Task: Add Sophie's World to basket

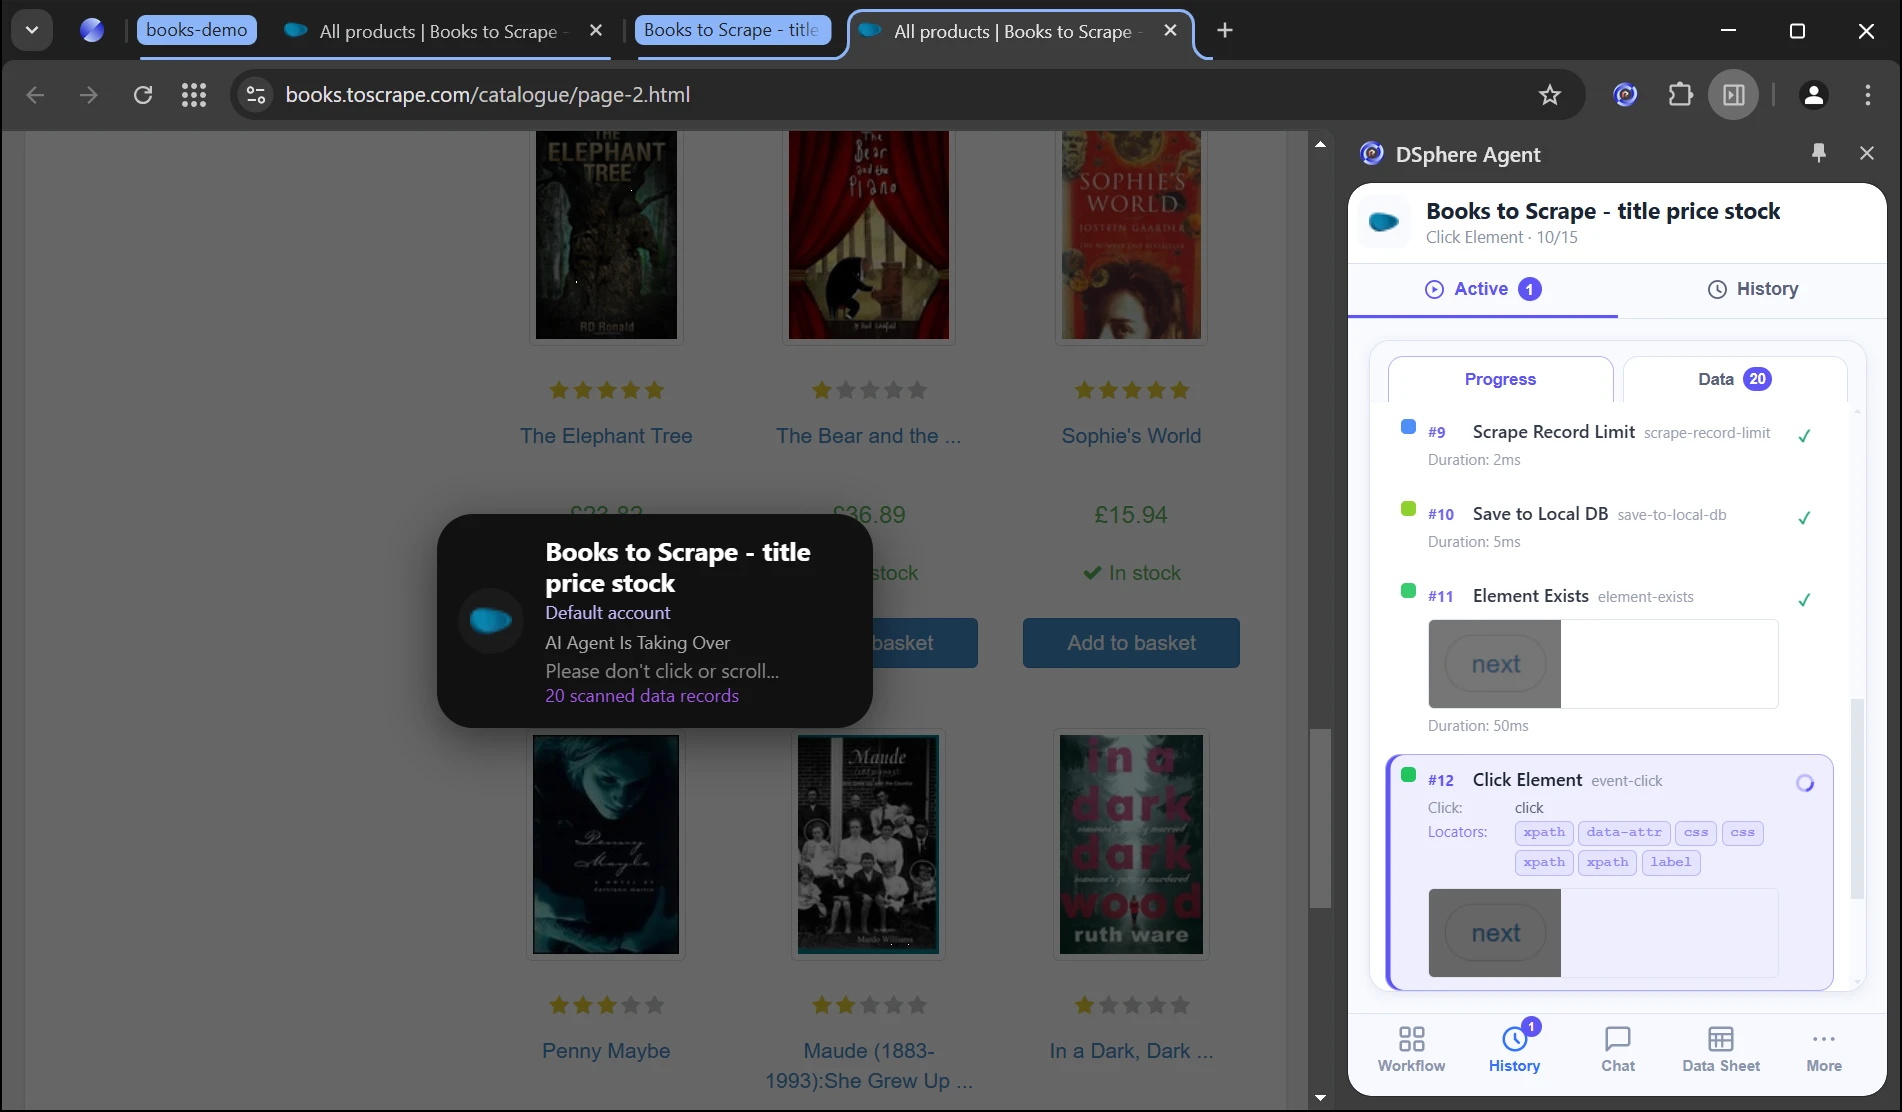Action: coord(1131,643)
